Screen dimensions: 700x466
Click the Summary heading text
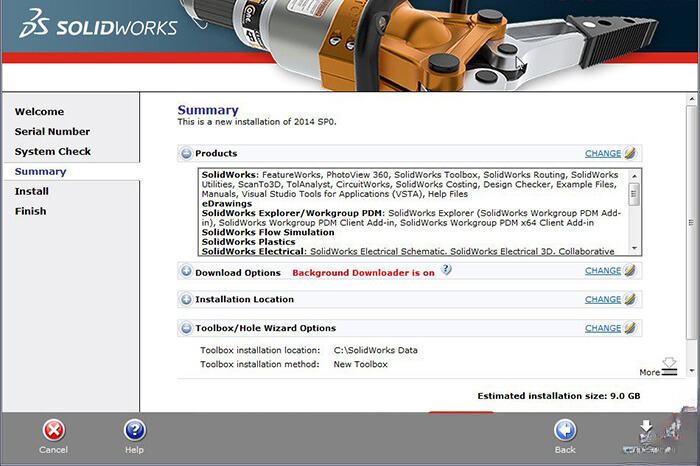tap(208, 110)
